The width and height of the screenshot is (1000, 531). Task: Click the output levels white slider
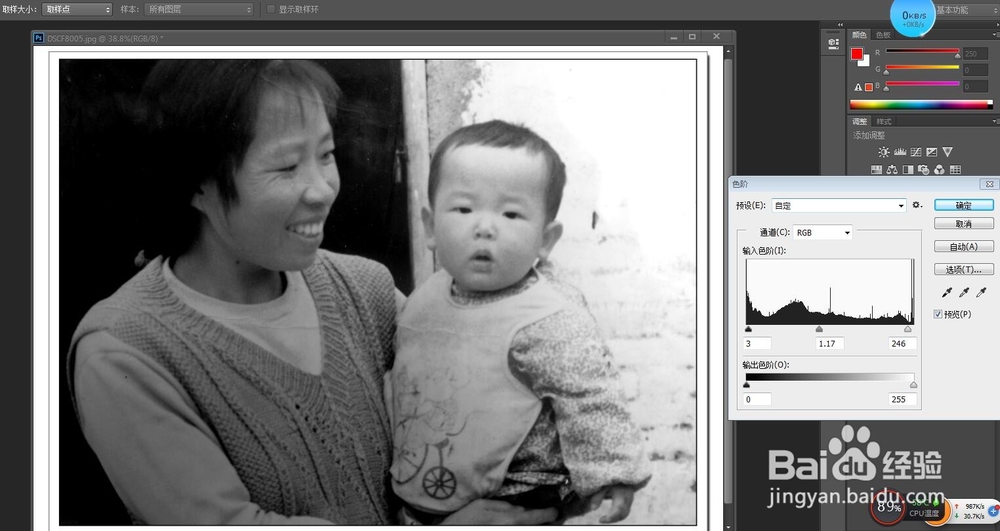[x=913, y=384]
